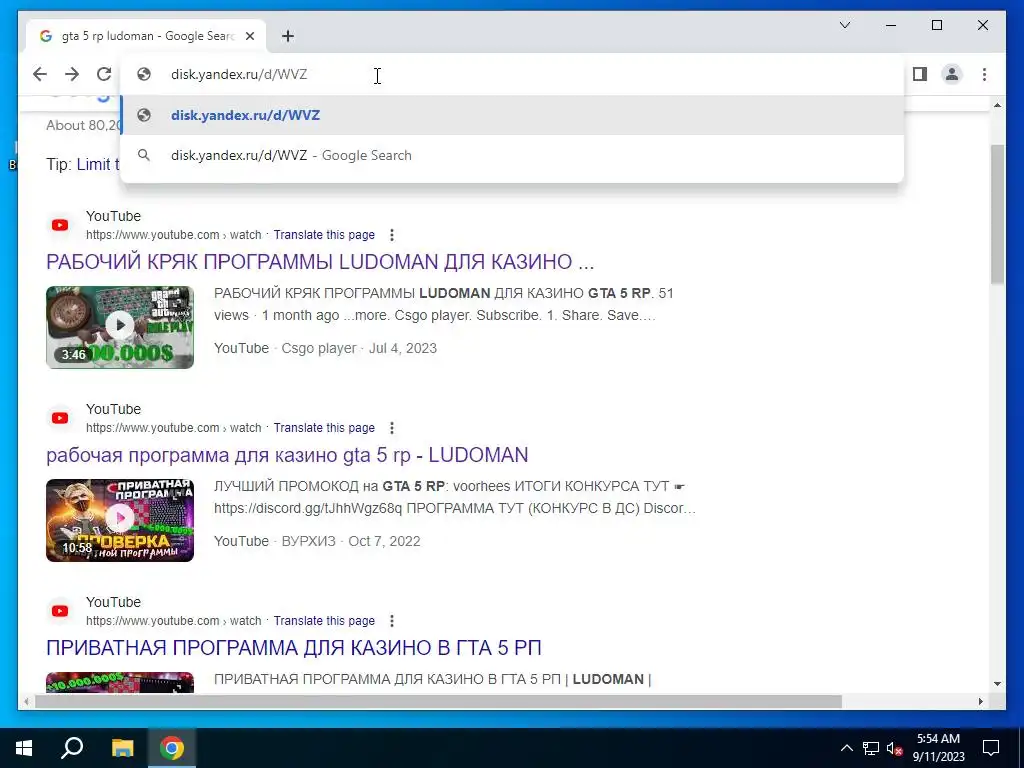Click the scrollbar up arrow

[997, 105]
